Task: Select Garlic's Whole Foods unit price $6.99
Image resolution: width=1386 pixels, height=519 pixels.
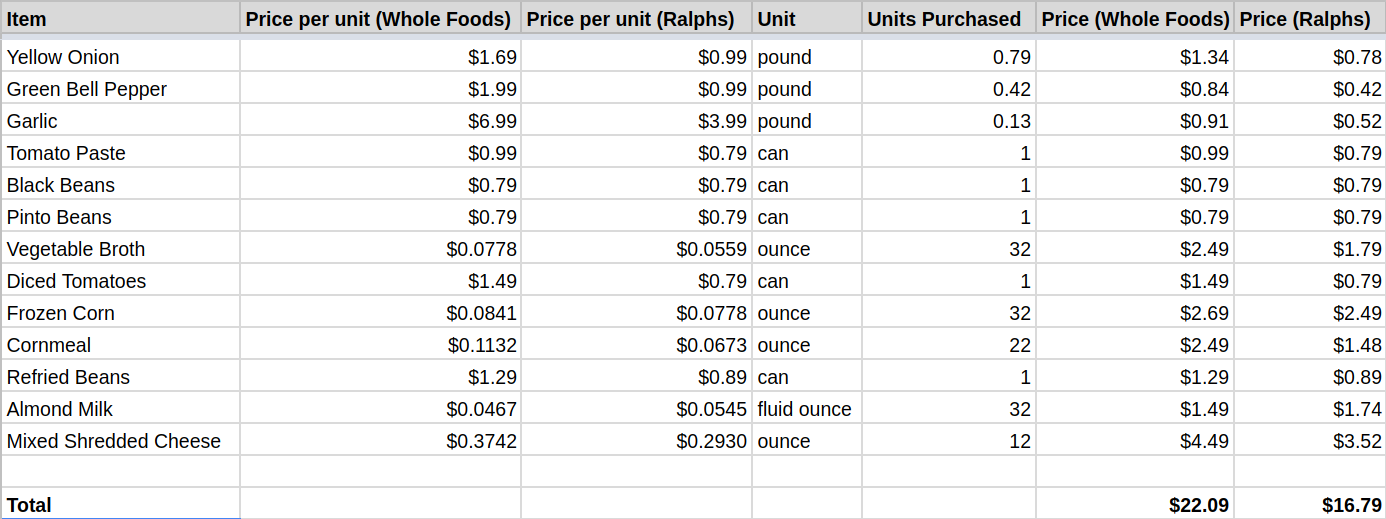Action: click(x=380, y=121)
